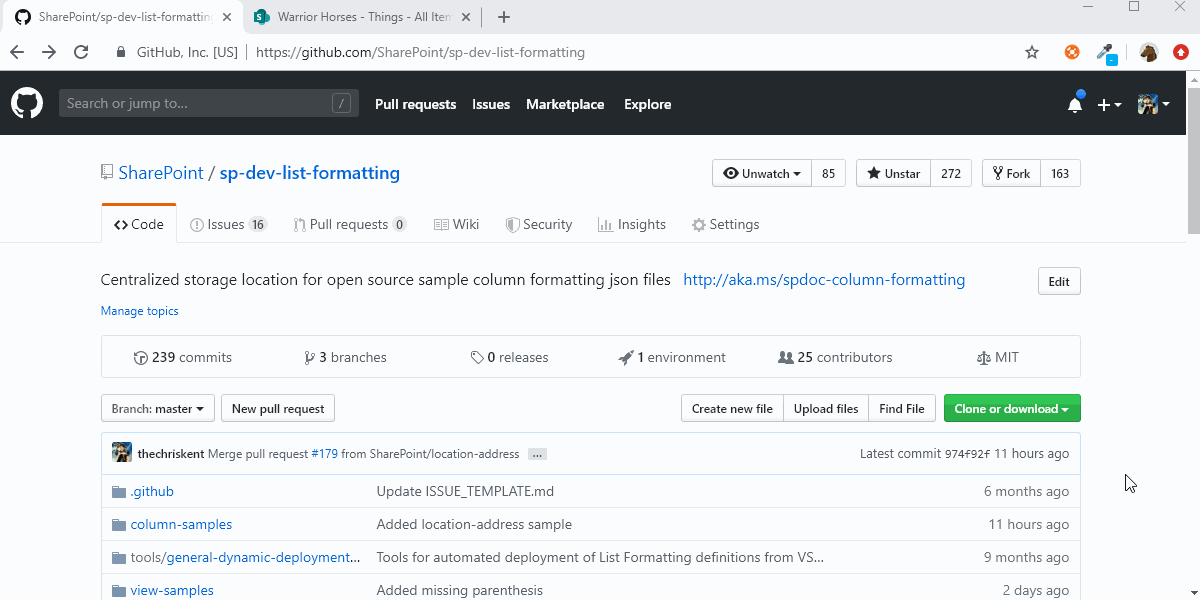Click Manage topics

point(140,311)
